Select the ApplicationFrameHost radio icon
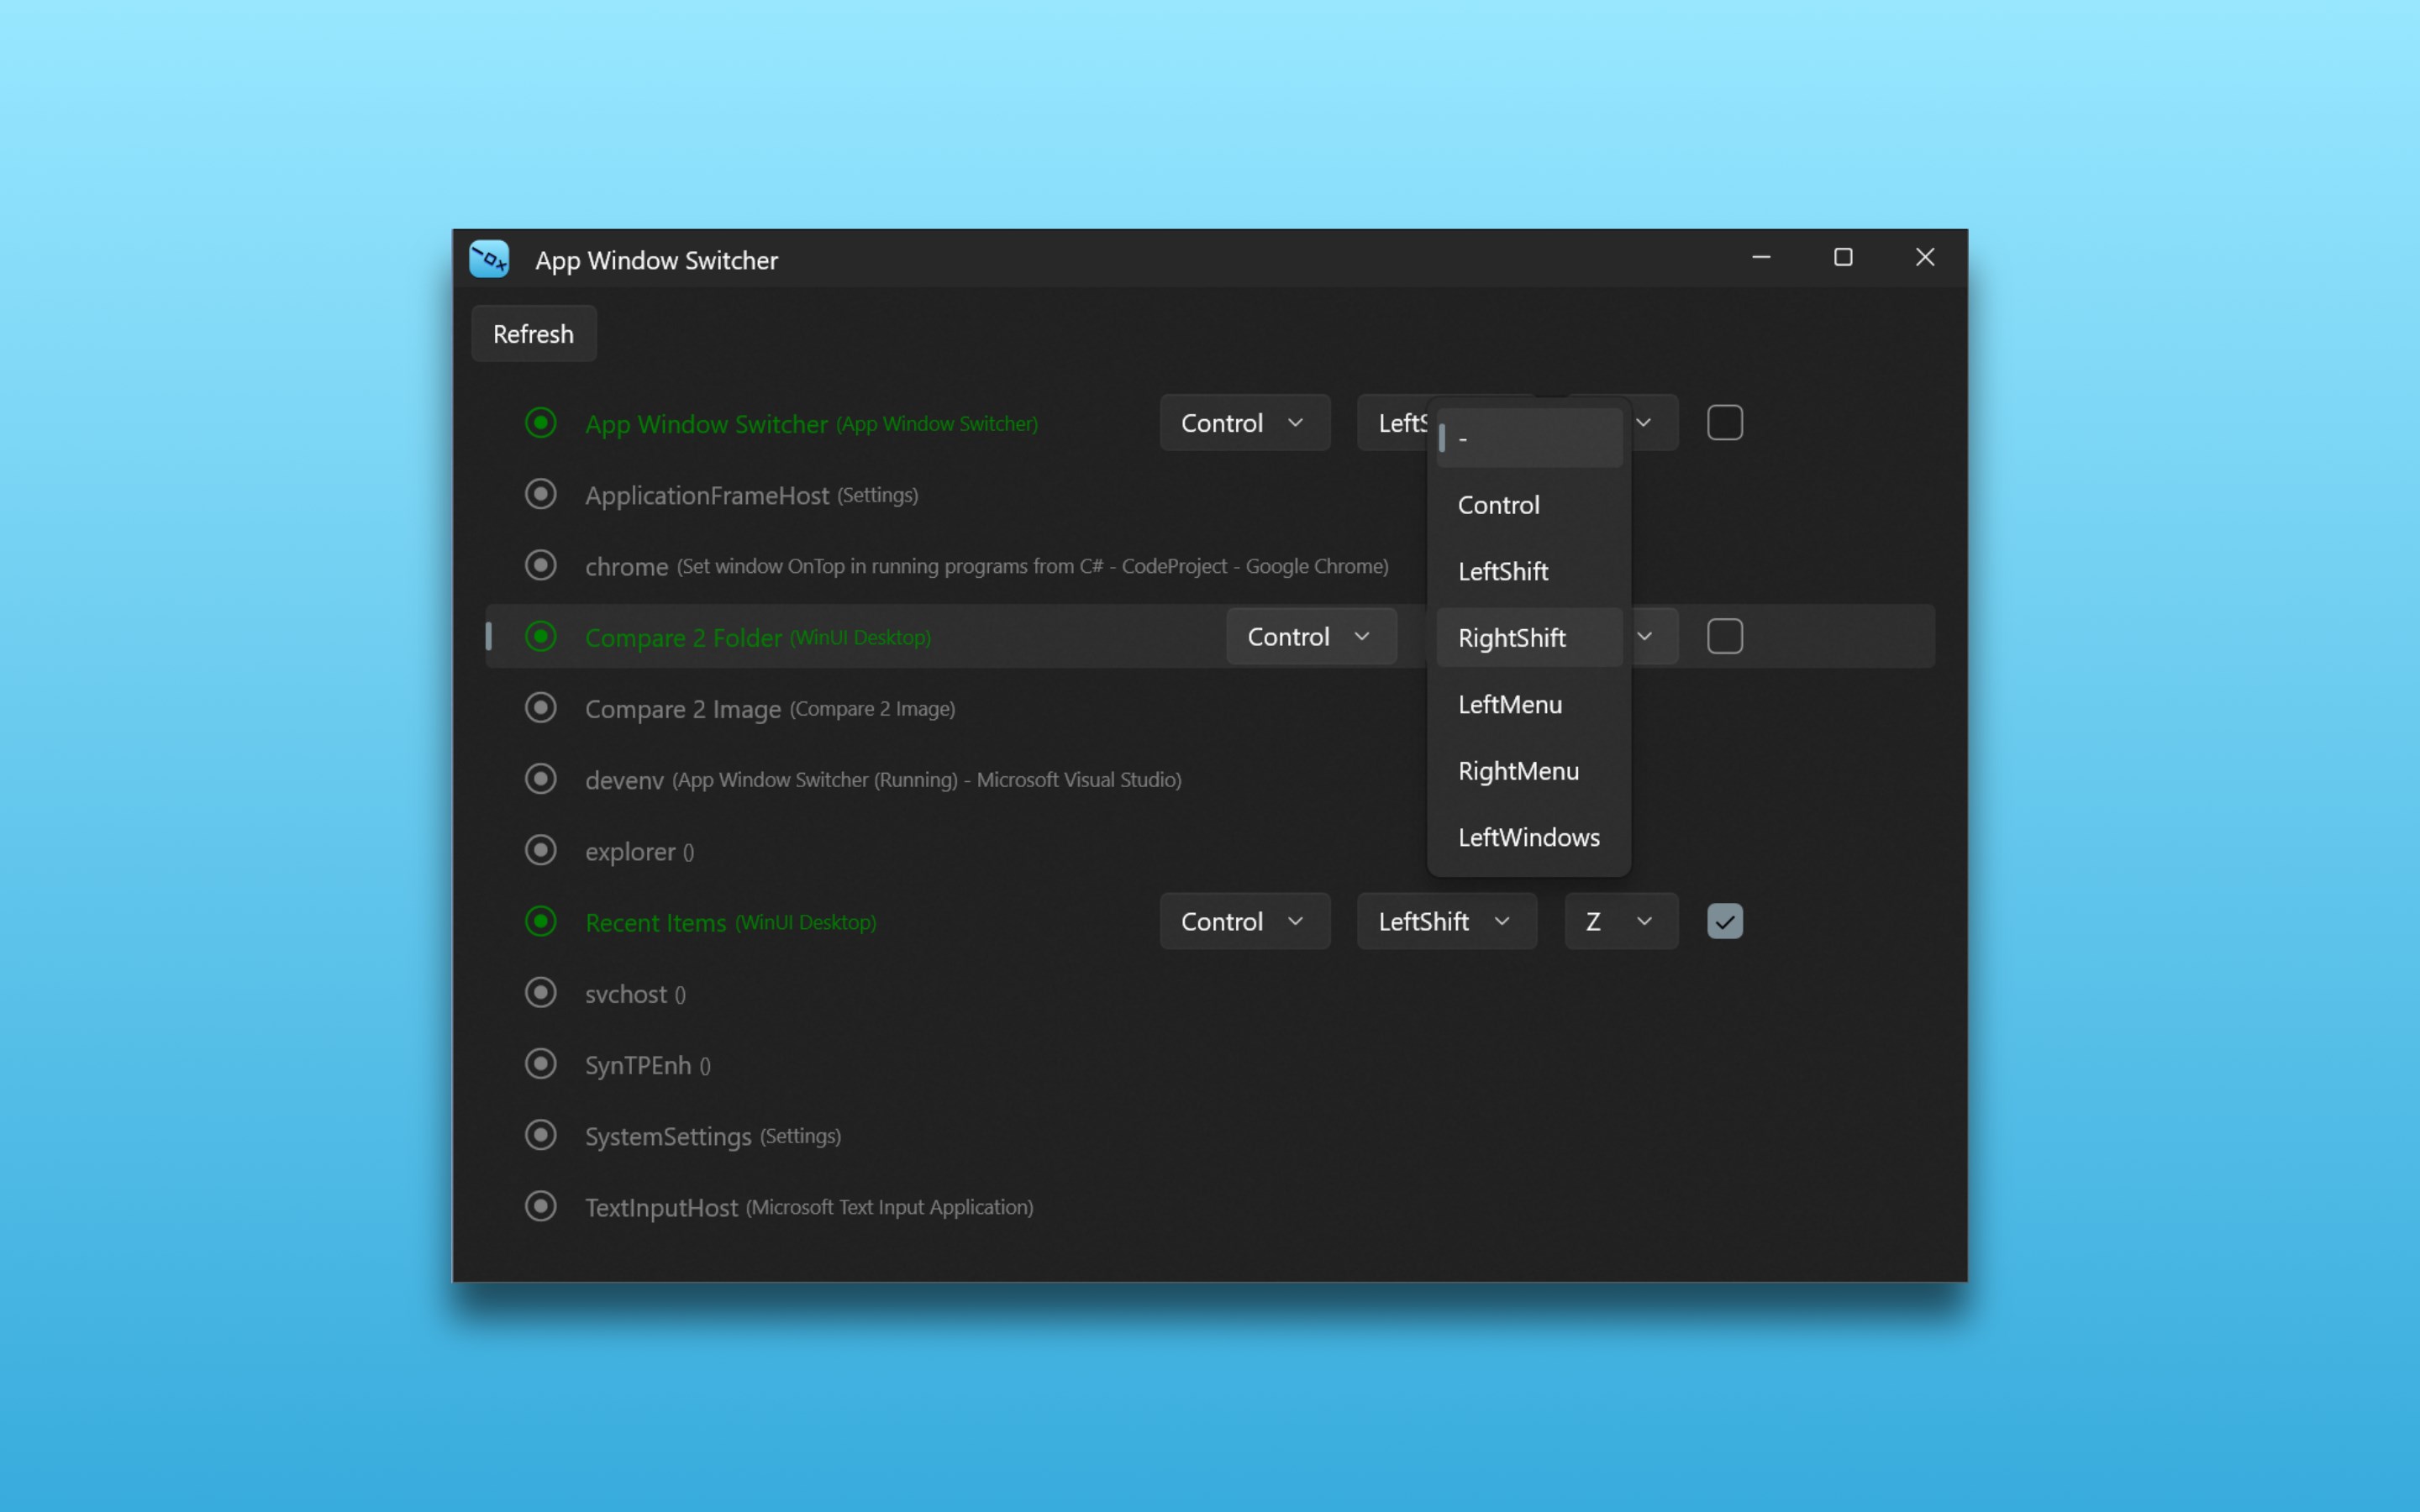 tap(541, 494)
